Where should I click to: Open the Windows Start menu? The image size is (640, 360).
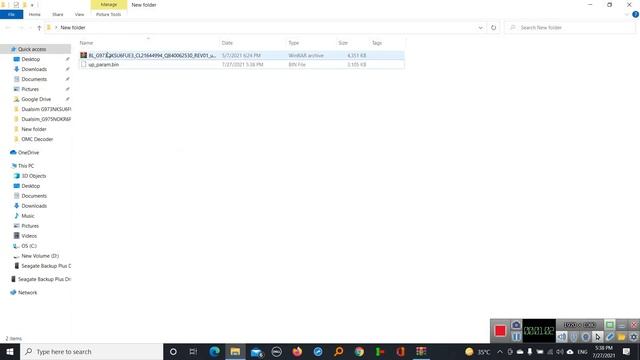tap(10, 351)
